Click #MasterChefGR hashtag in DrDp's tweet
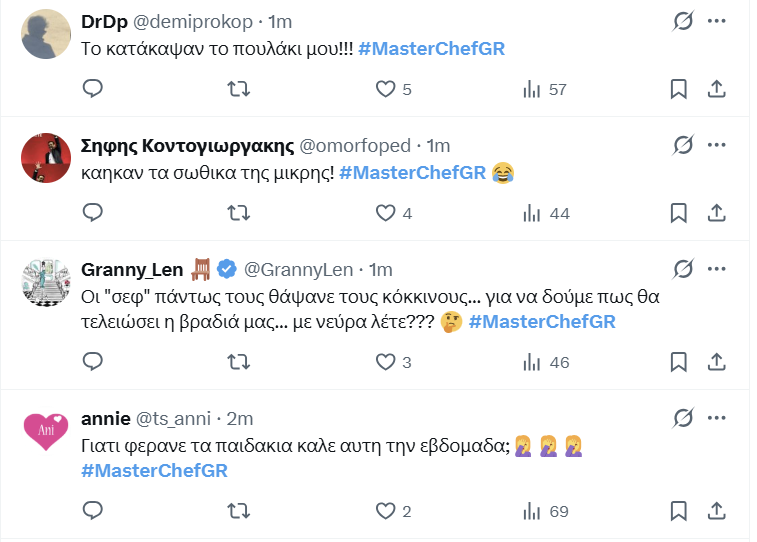 point(431,49)
